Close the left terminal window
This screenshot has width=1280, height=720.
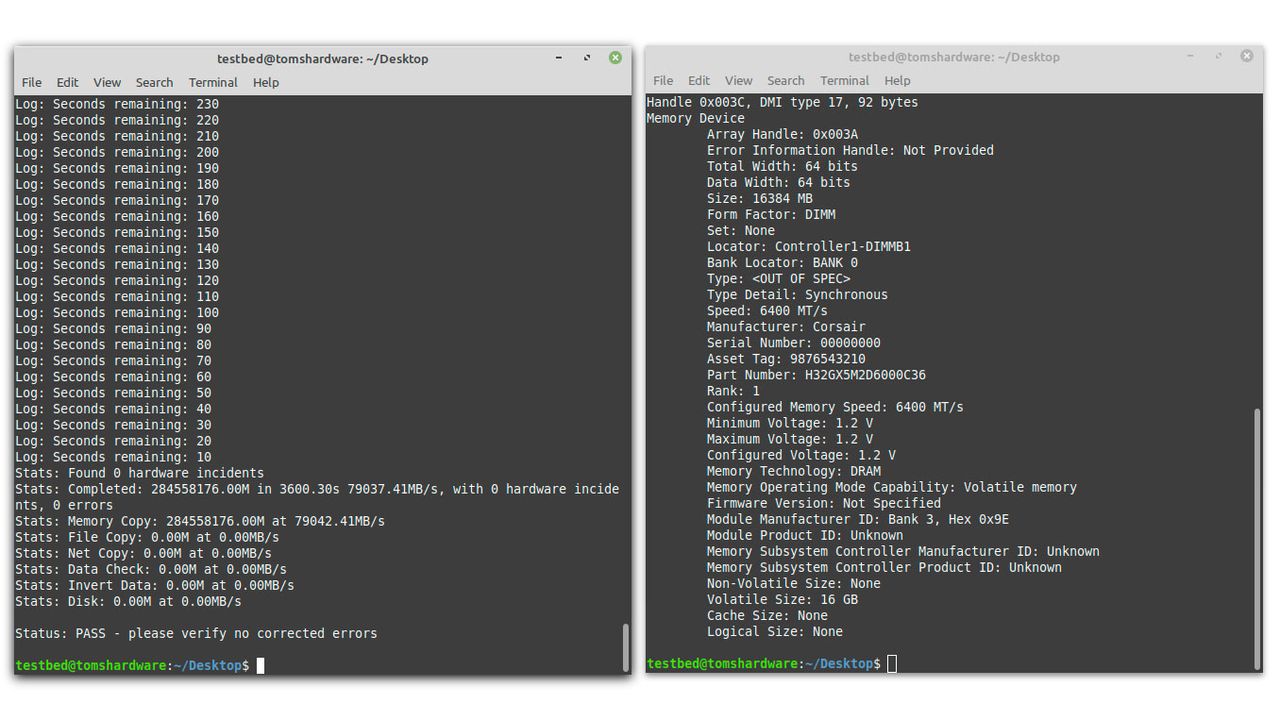click(615, 58)
